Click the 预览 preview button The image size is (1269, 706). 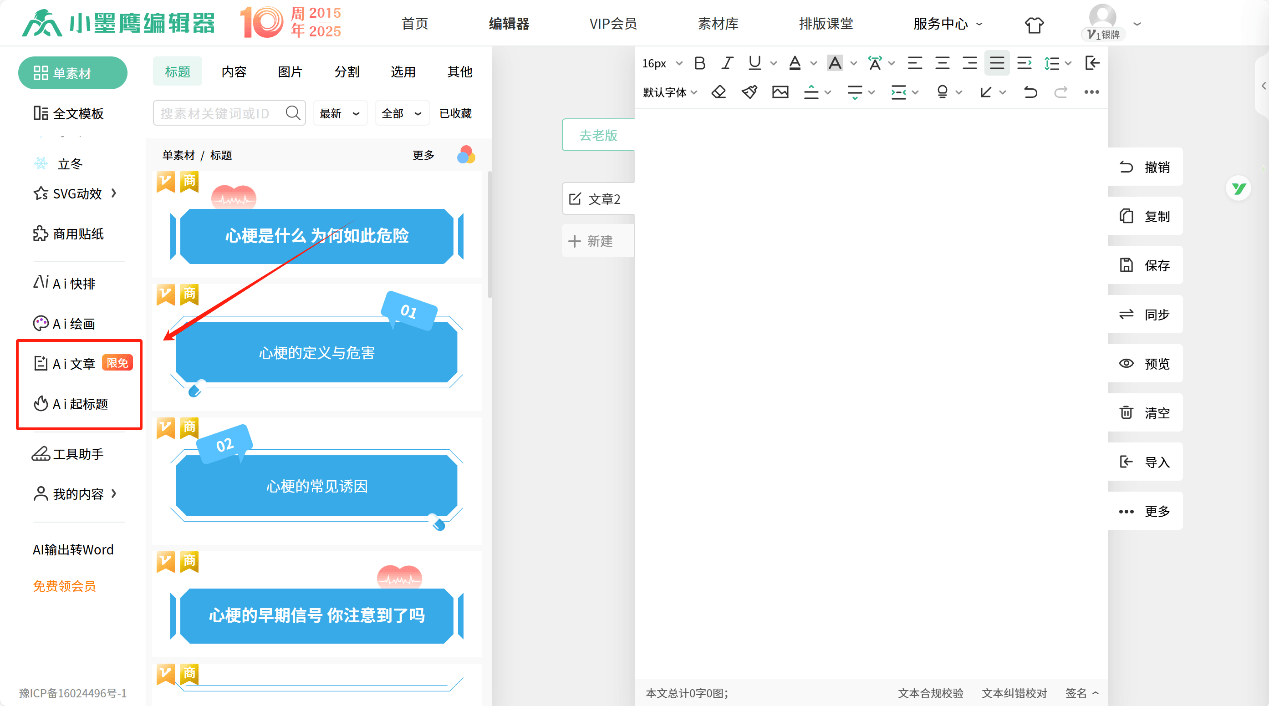click(1145, 364)
